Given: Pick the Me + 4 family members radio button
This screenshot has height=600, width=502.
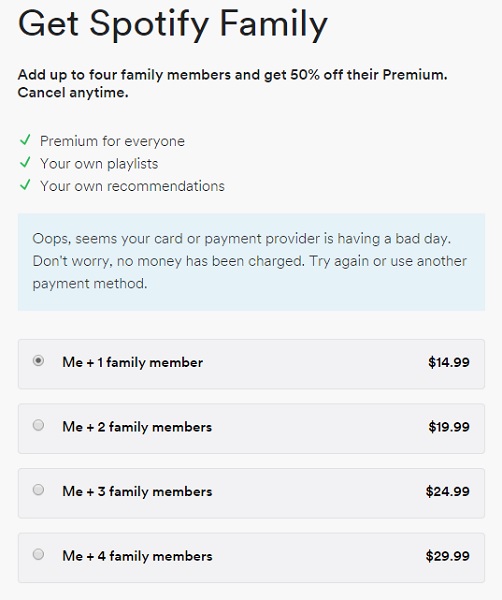Looking at the screenshot, I should (38, 554).
